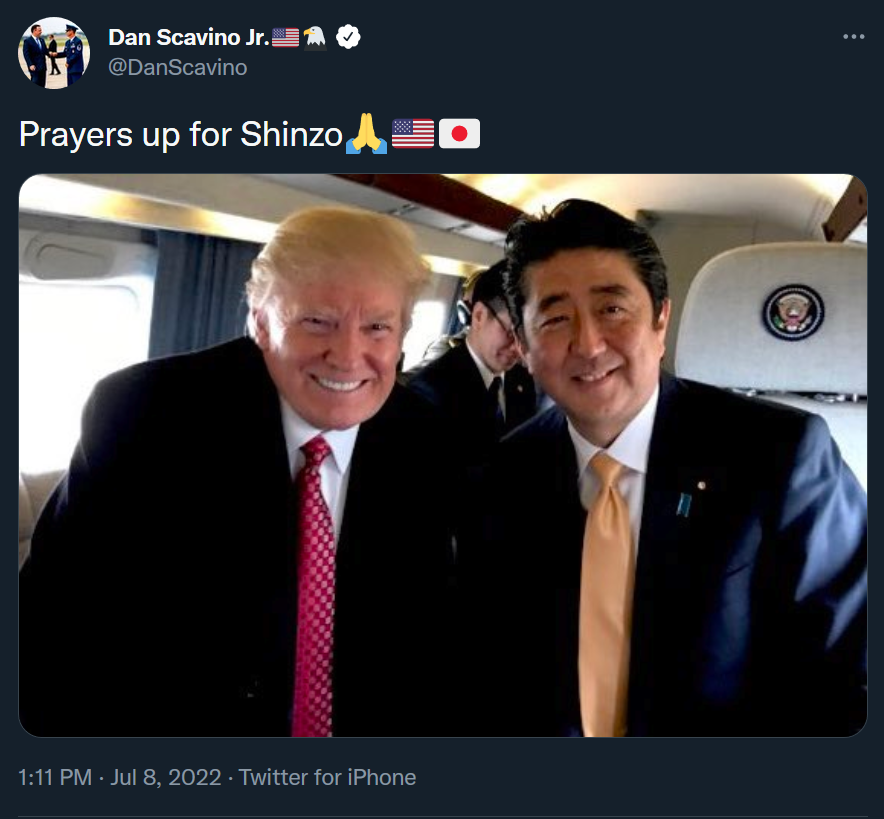This screenshot has height=819, width=884.
Task: Click the American flag emoji in tweet text
Action: click(x=413, y=134)
